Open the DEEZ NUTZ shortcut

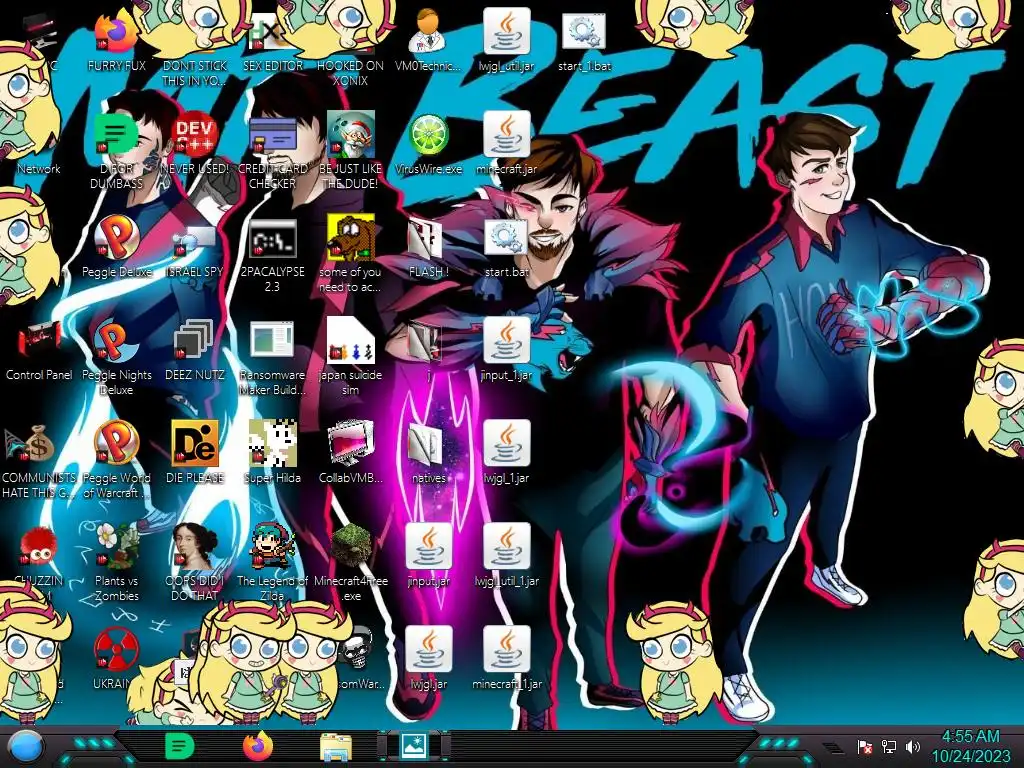coord(193,340)
